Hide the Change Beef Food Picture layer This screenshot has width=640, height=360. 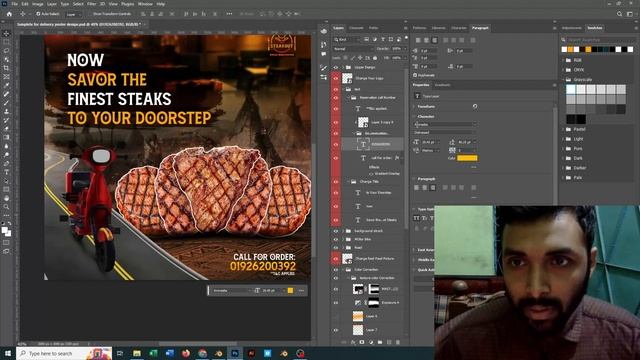(x=336, y=258)
